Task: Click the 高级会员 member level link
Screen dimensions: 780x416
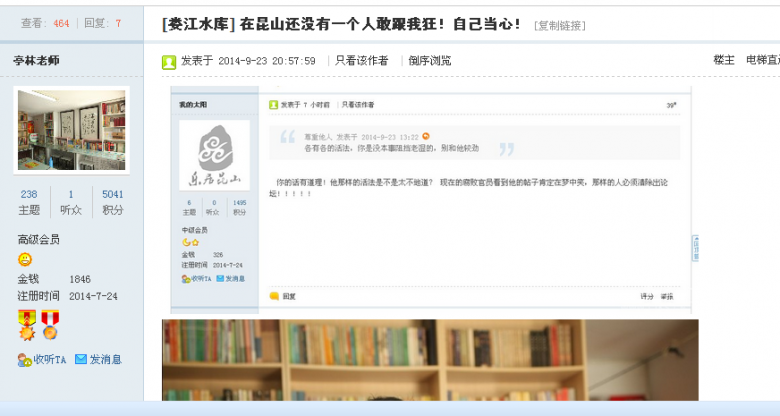Action: pyautogui.click(x=39, y=240)
